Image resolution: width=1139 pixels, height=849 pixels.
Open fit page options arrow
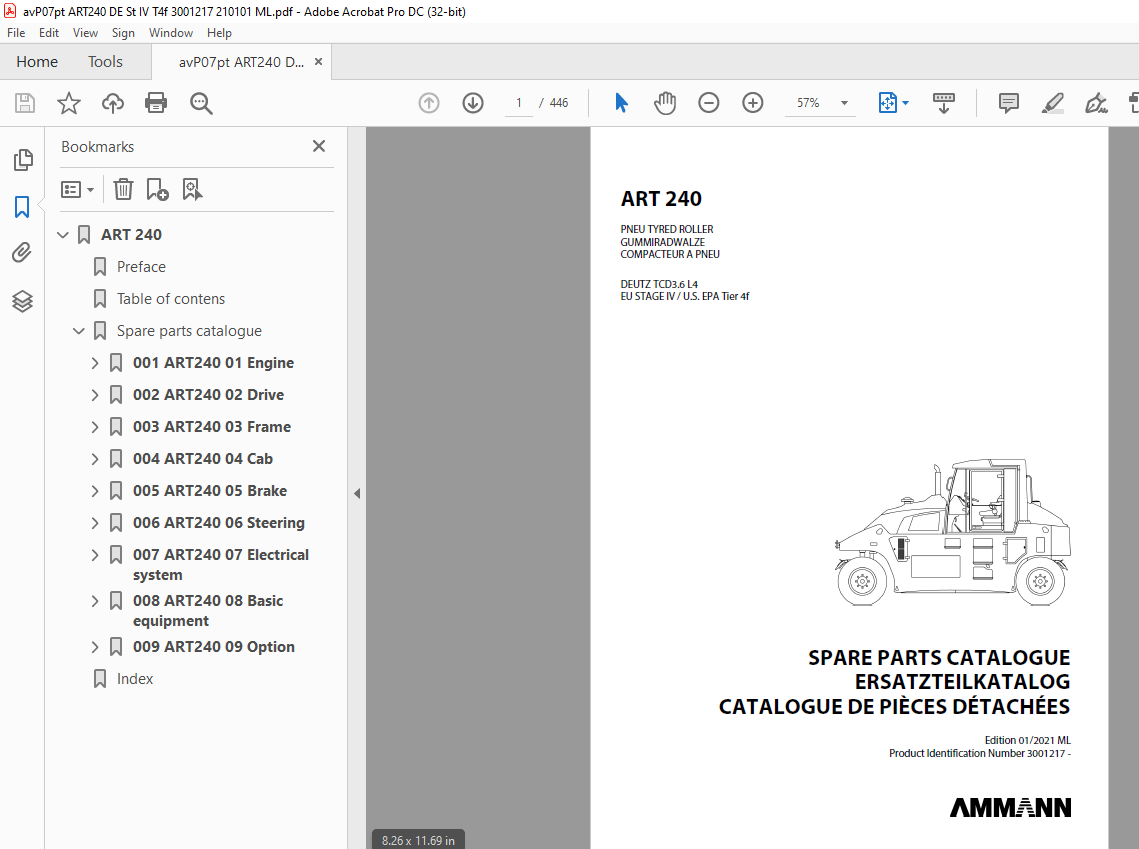click(905, 103)
